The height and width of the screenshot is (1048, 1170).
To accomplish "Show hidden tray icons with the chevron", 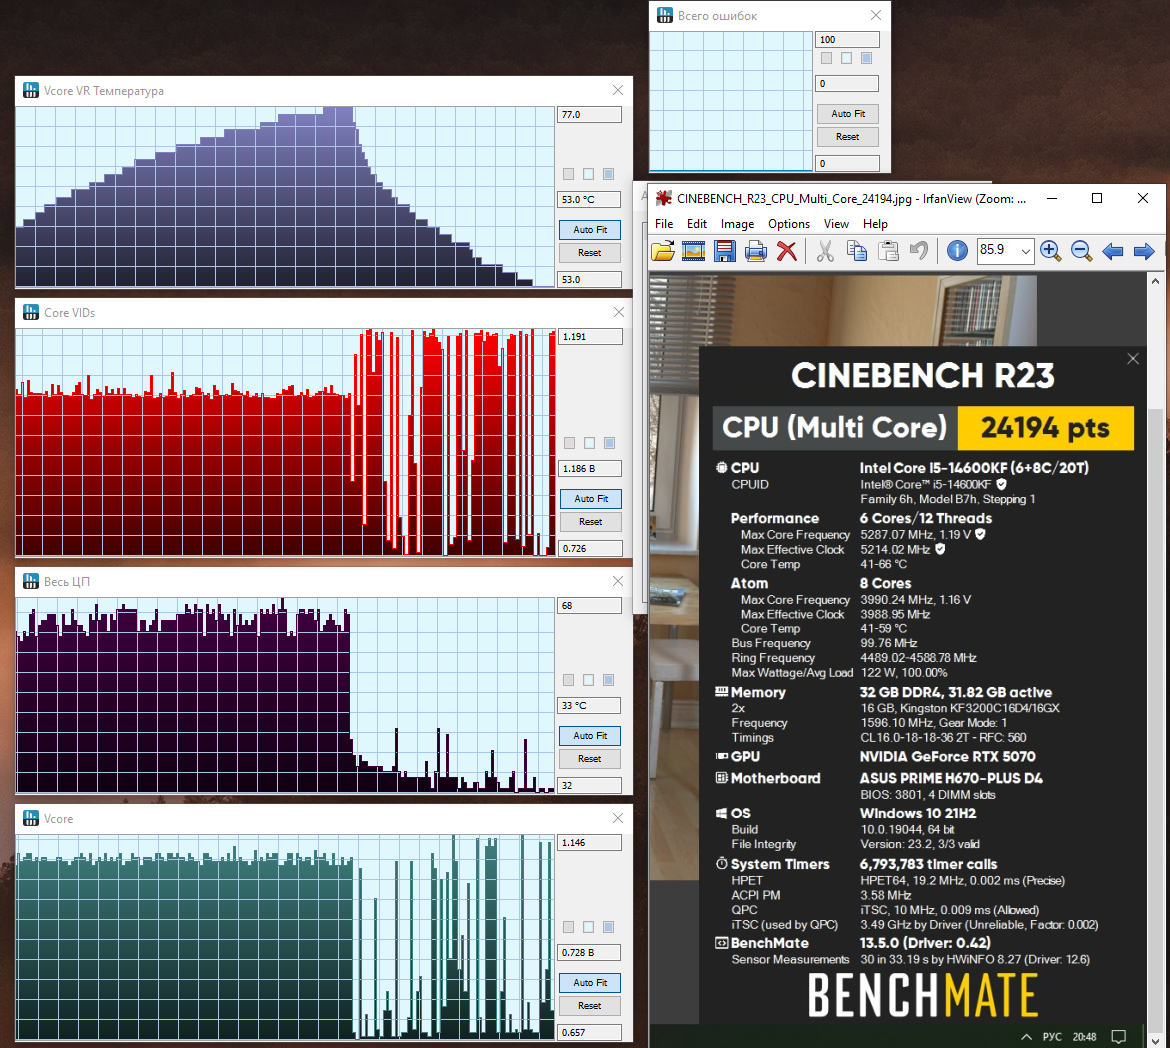I will point(1027,1037).
